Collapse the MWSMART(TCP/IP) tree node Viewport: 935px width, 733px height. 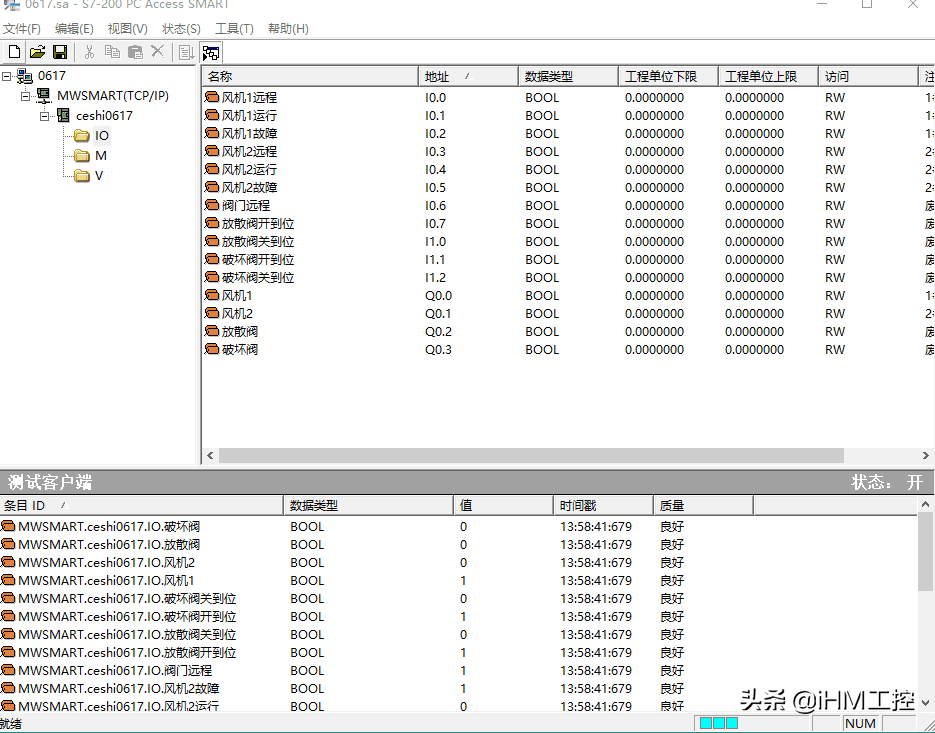(x=26, y=96)
